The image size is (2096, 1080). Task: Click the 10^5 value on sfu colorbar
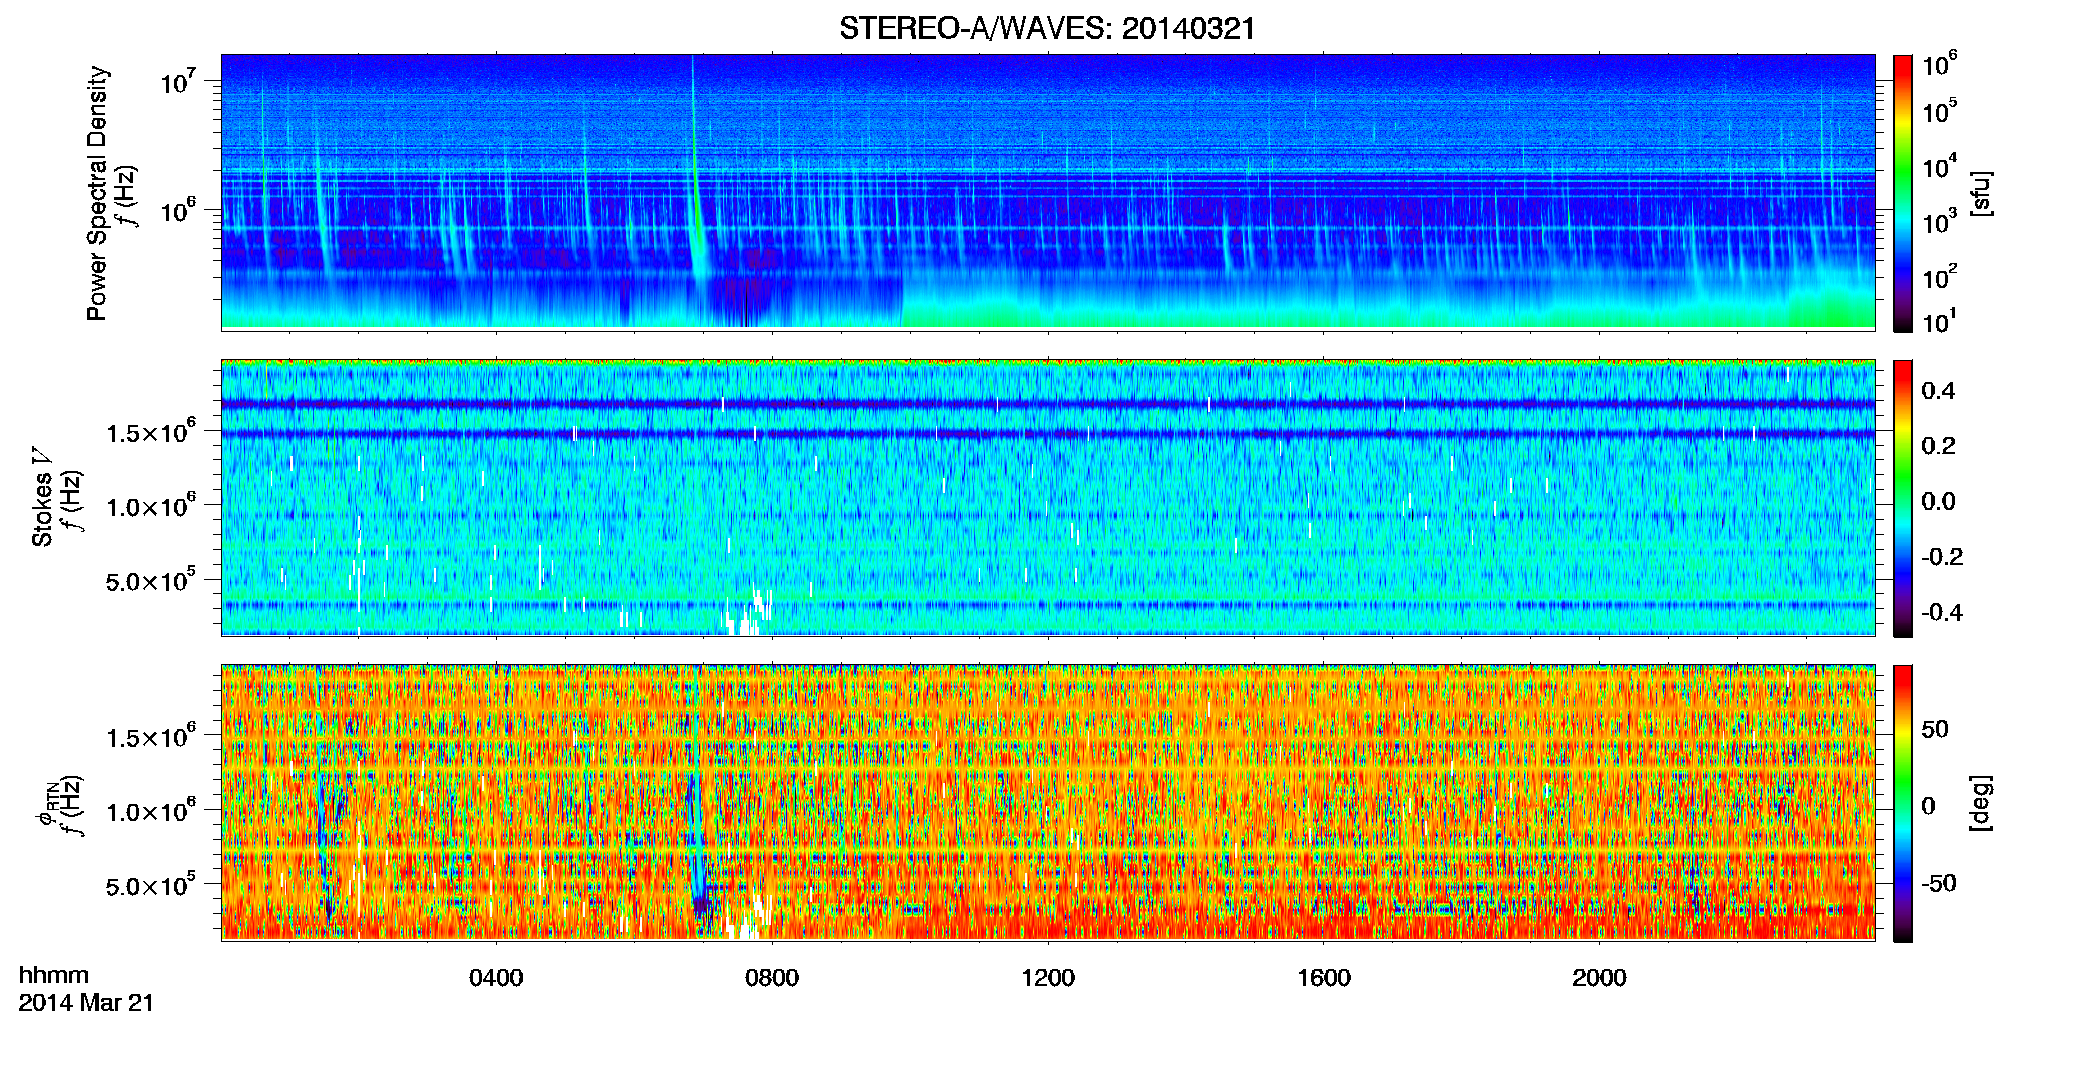(x=1941, y=111)
